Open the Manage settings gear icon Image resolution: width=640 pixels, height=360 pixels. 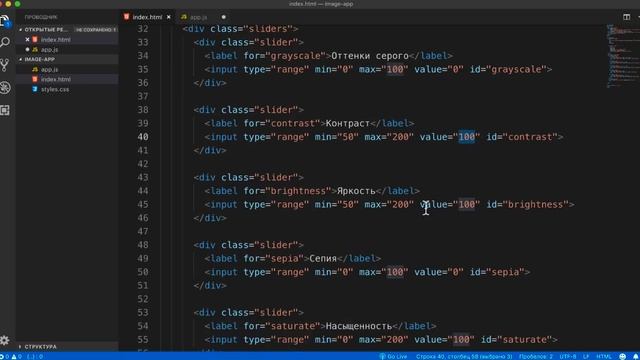coord(5,340)
